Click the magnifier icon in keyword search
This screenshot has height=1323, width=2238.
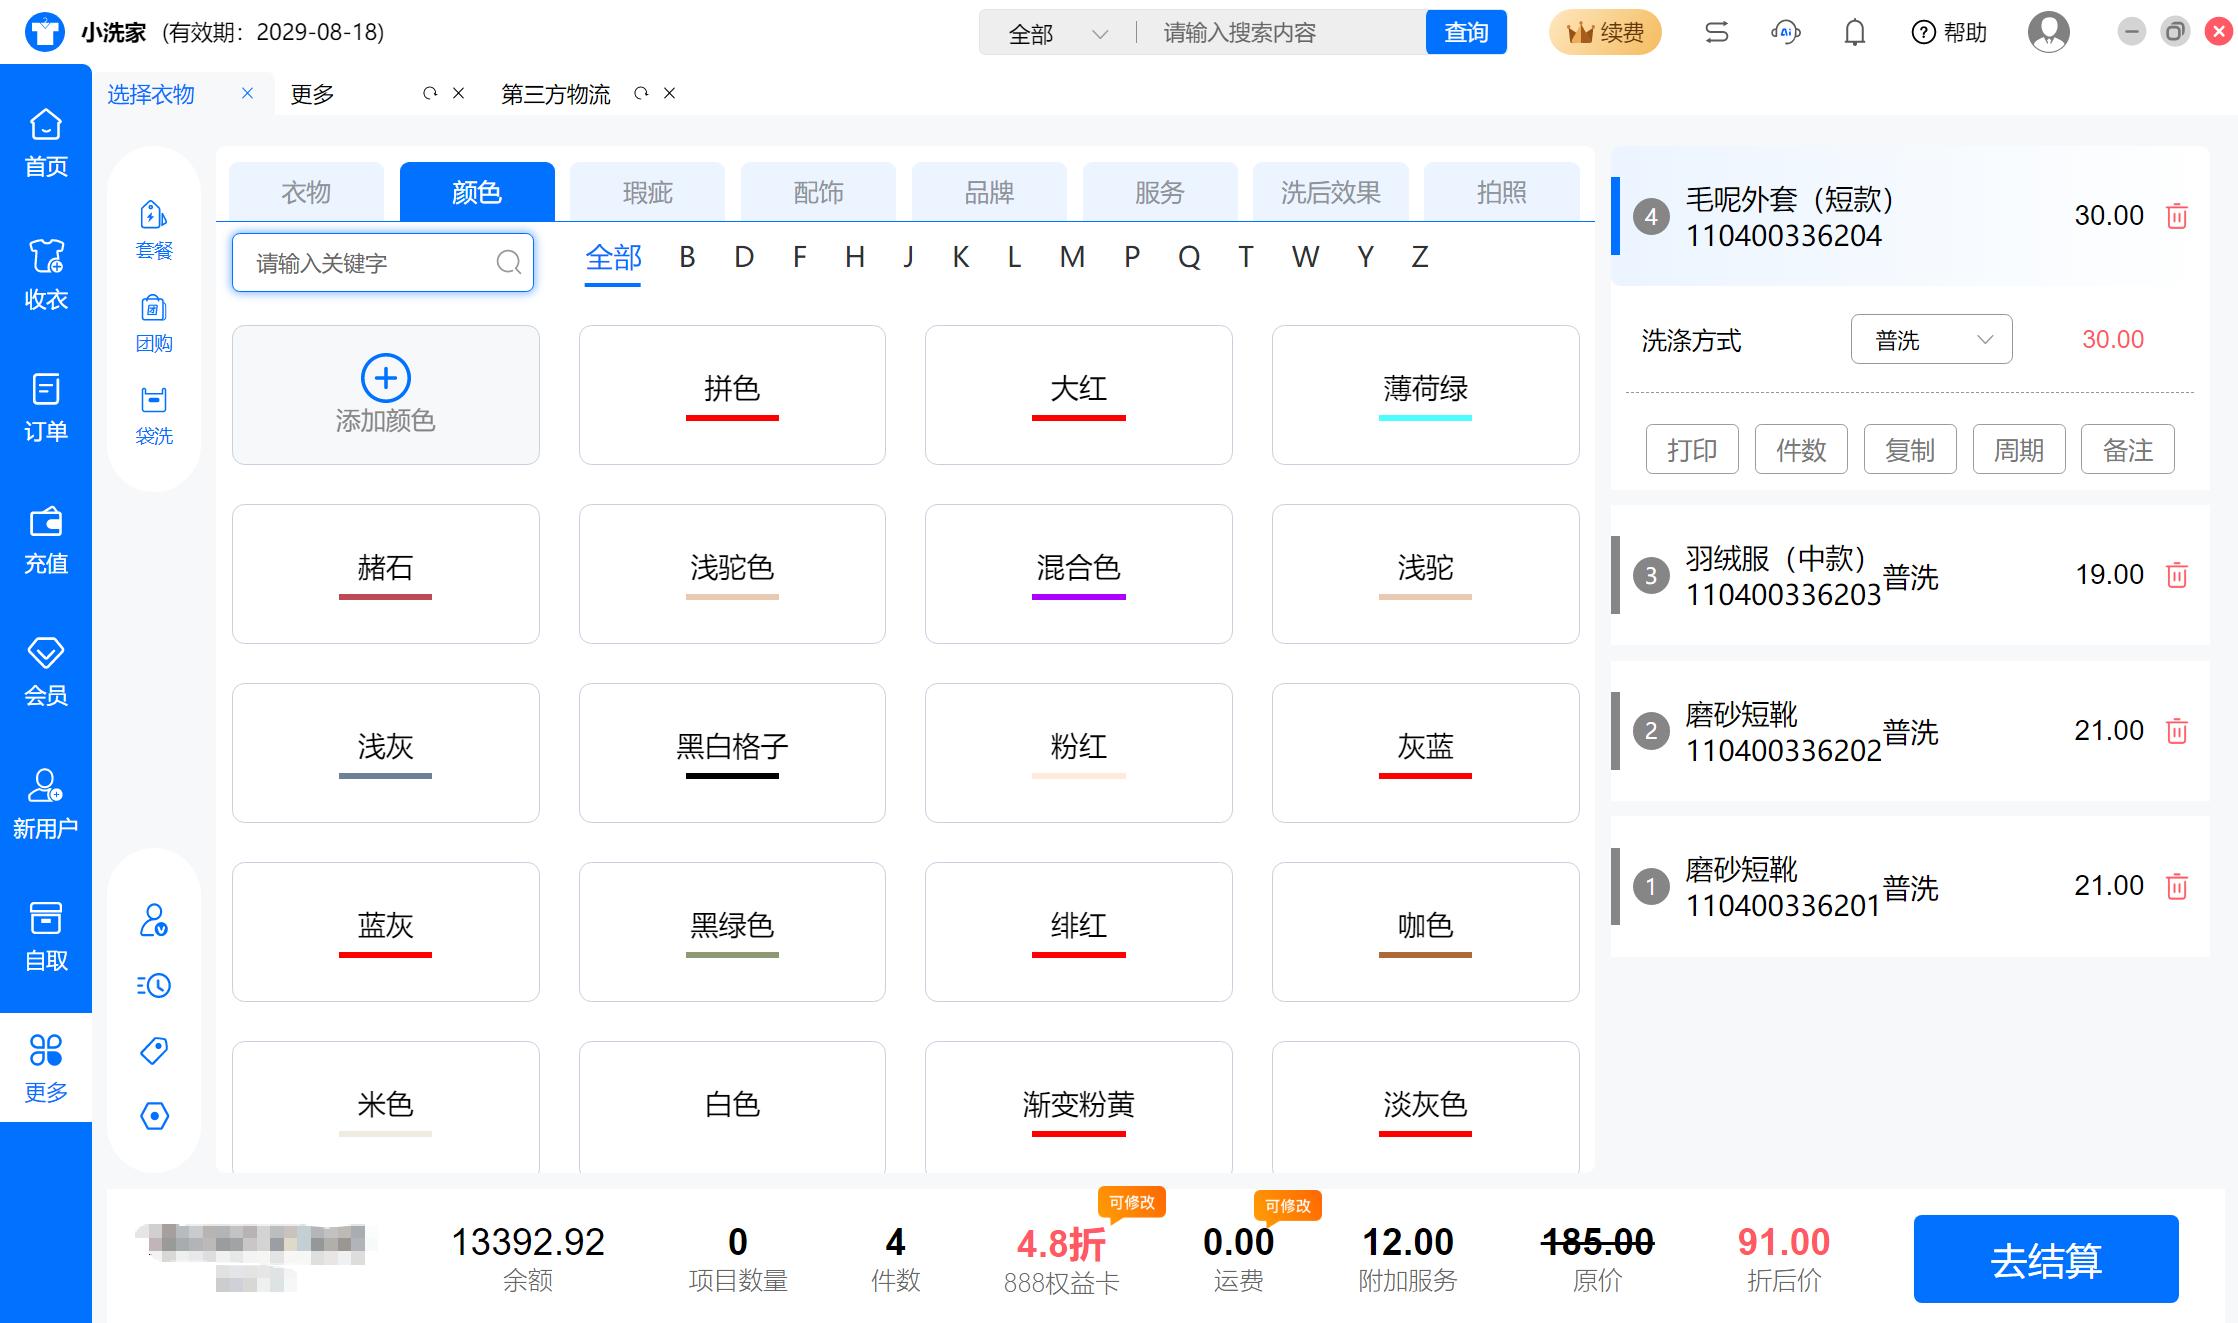pyautogui.click(x=508, y=263)
